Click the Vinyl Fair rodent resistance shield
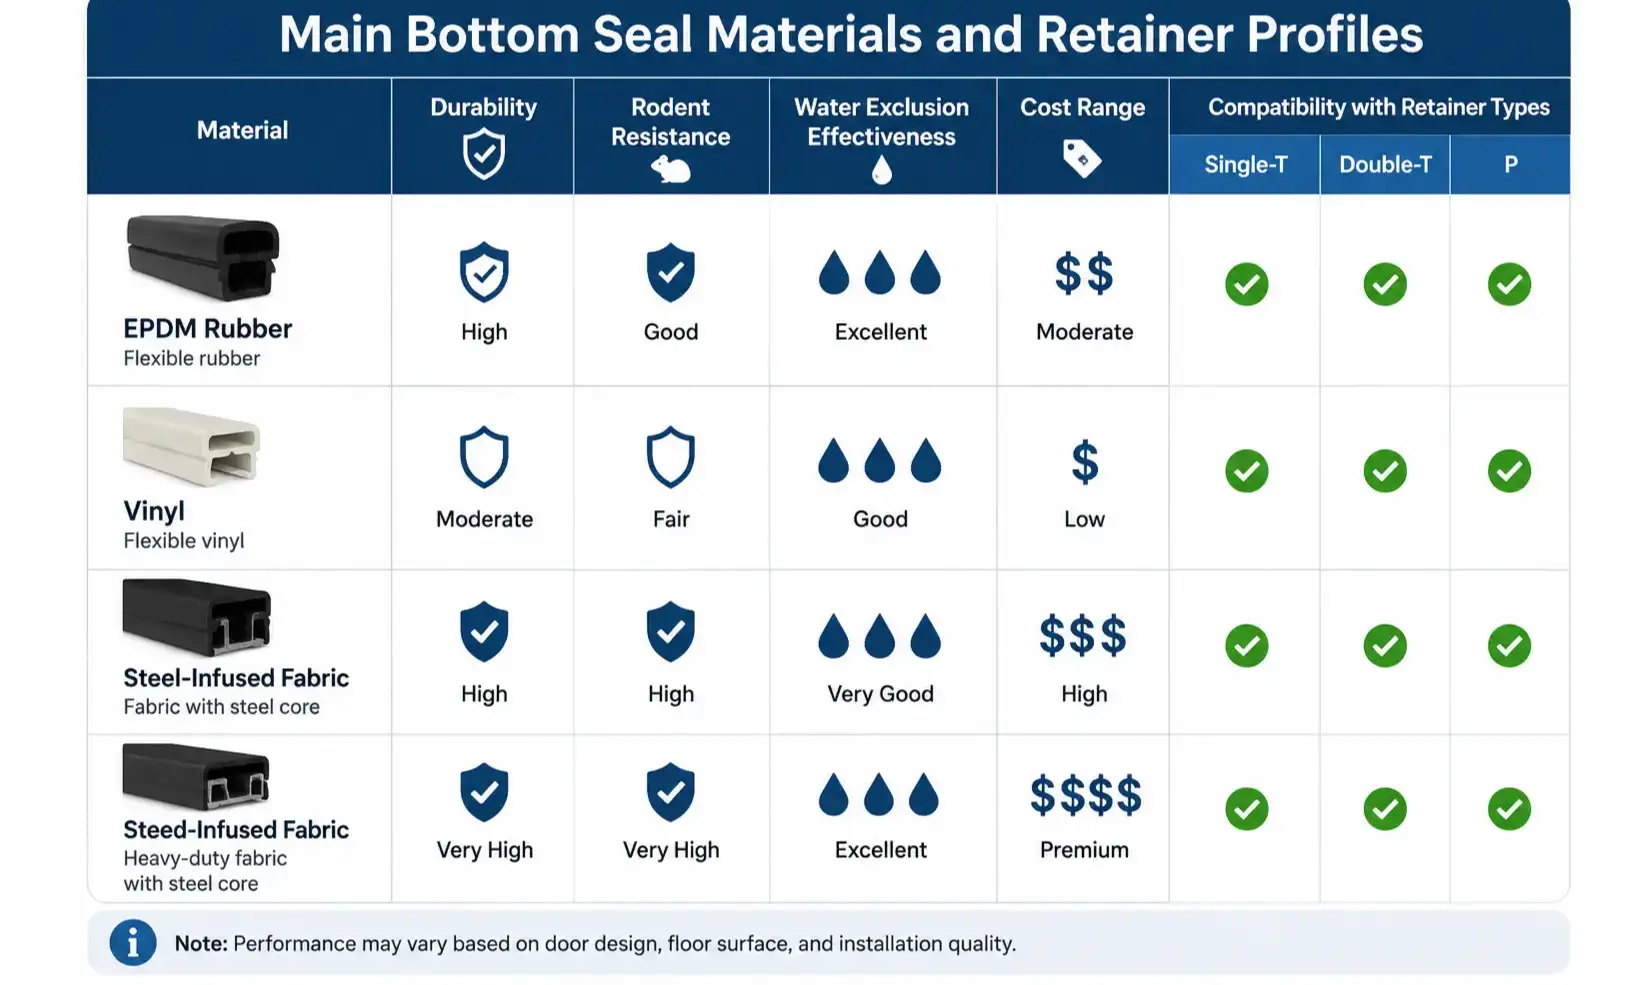 (671, 458)
